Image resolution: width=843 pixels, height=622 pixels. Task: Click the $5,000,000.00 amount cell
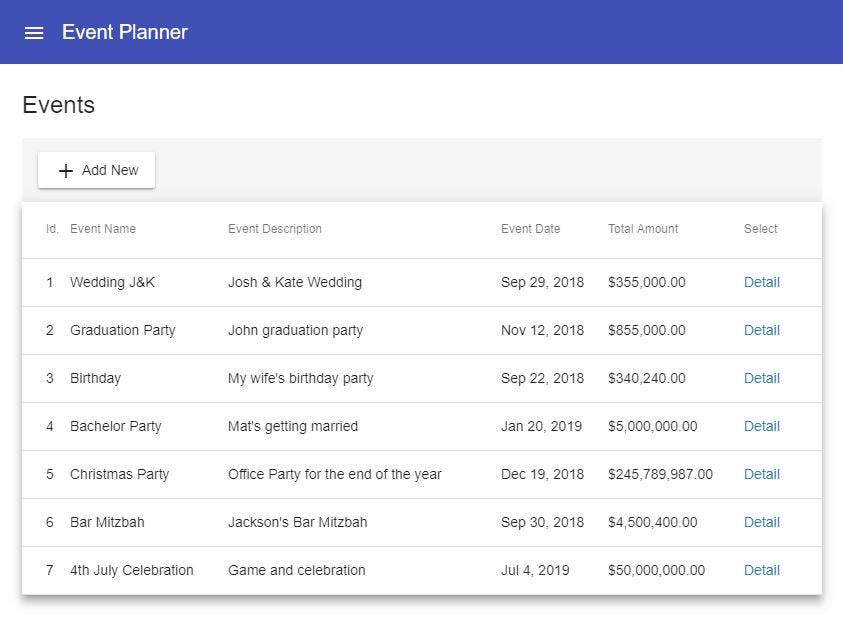(x=652, y=426)
